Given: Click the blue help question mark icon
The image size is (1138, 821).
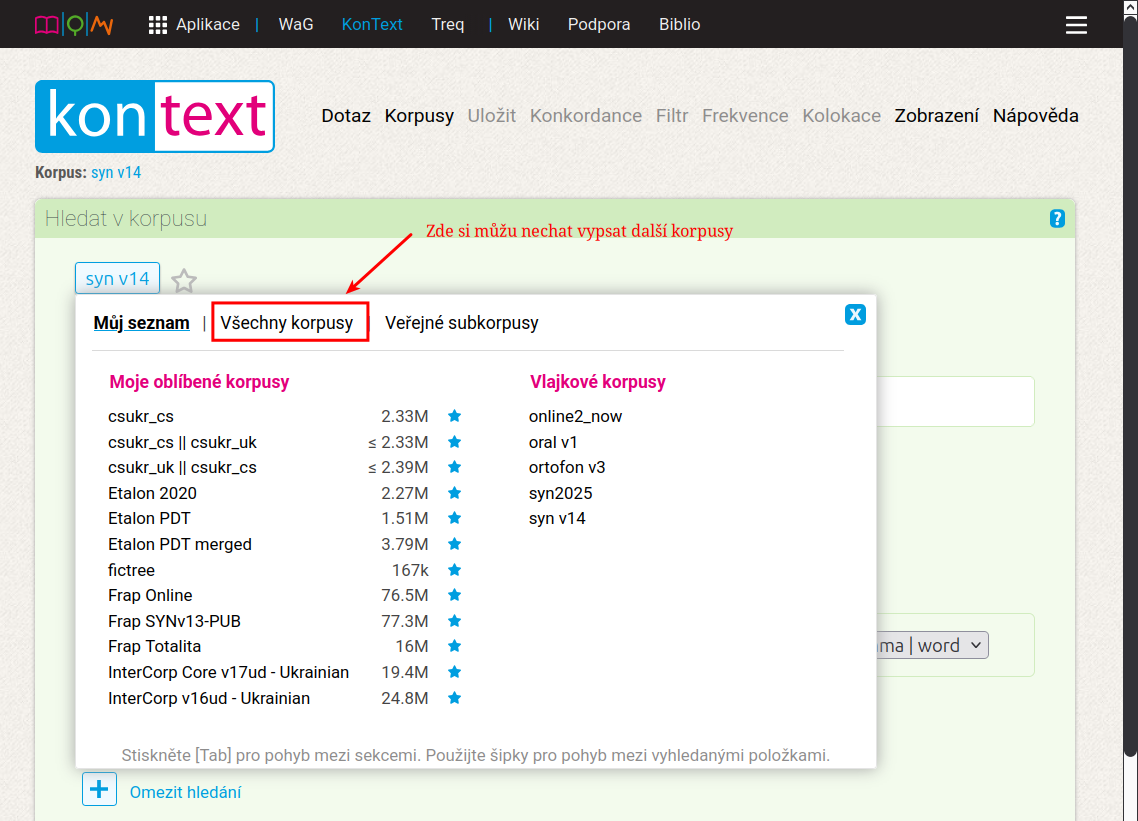Looking at the screenshot, I should click(x=1057, y=218).
